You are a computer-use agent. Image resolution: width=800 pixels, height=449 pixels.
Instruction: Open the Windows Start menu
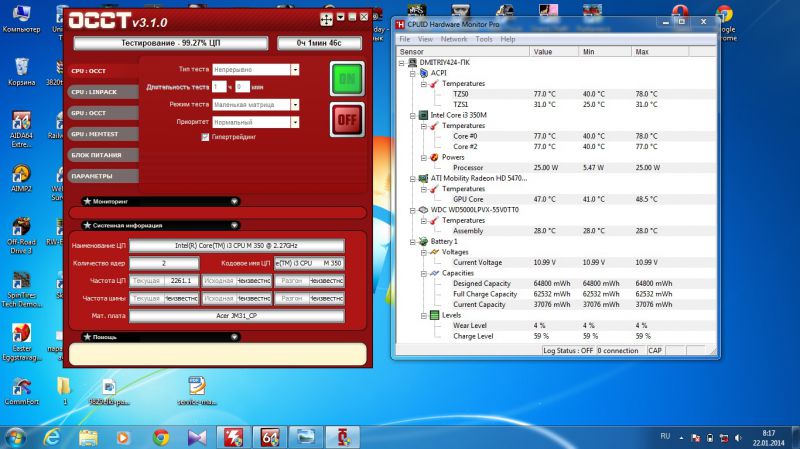pyautogui.click(x=15, y=438)
